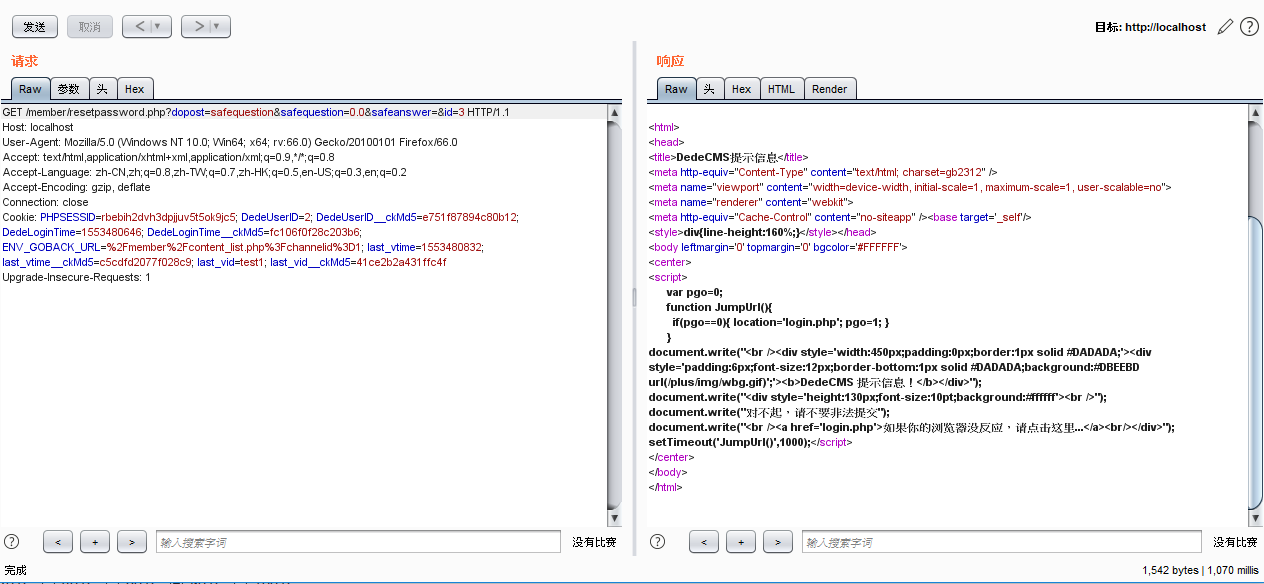Click request search next match button
This screenshot has height=584, width=1264.
[x=132, y=542]
